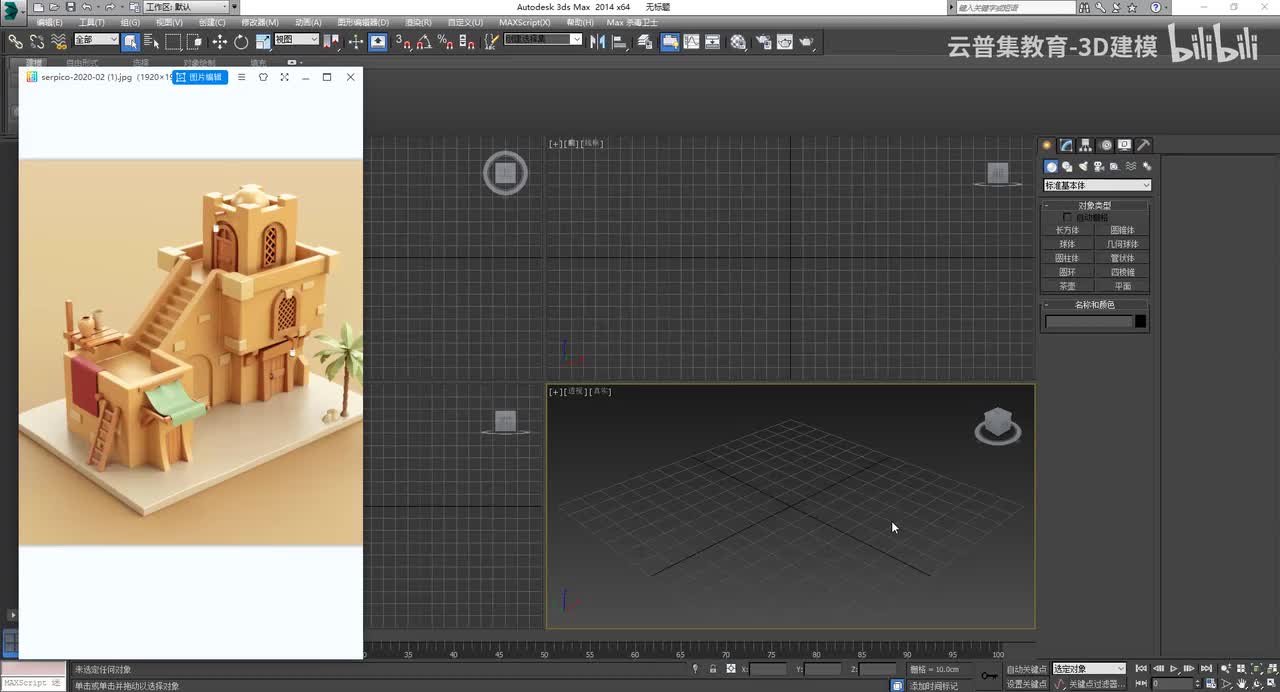Enable the 自动栅格 checkbox

coord(1068,217)
